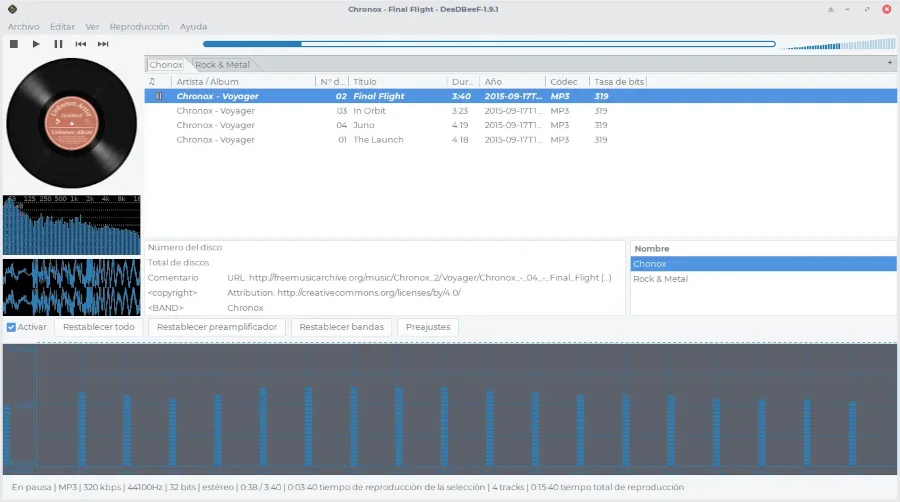
Task: Open the Preajustes presets button
Action: coord(428,327)
